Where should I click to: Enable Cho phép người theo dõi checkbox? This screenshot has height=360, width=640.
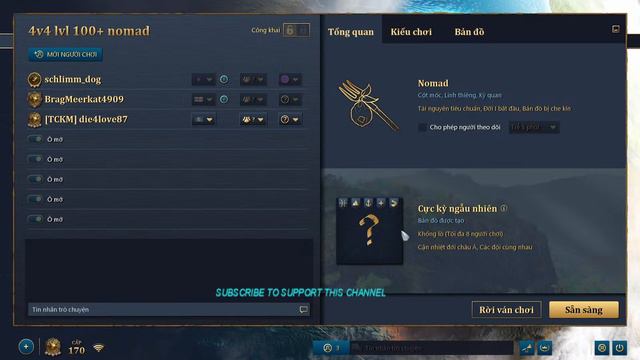point(422,127)
